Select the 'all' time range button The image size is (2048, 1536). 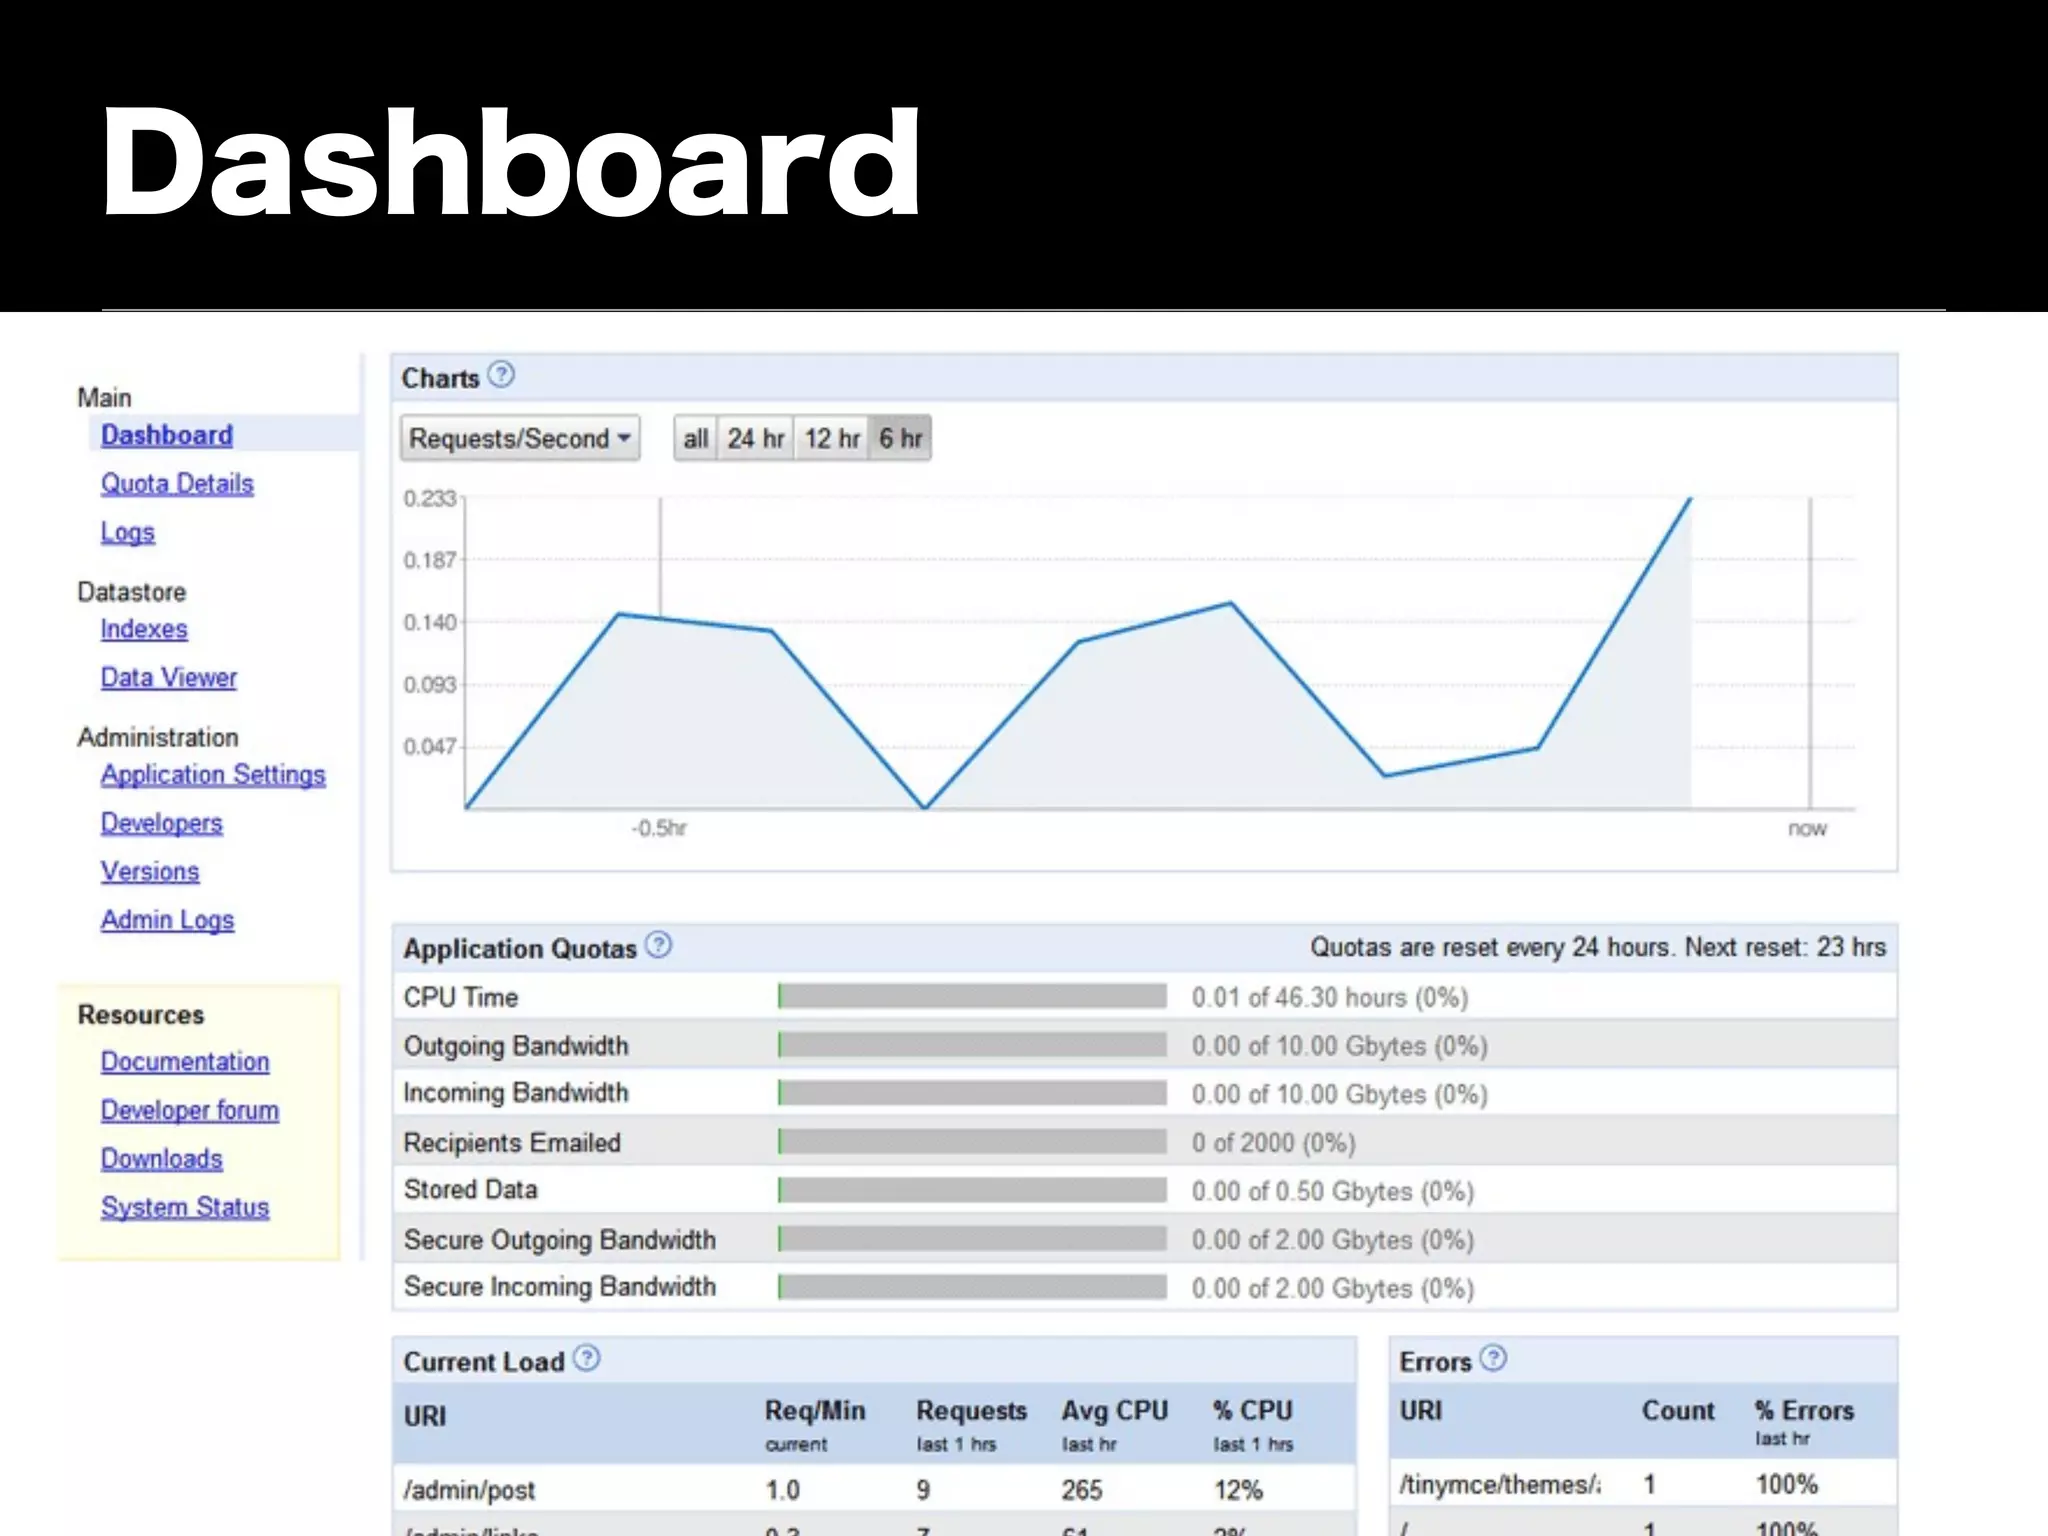[695, 438]
